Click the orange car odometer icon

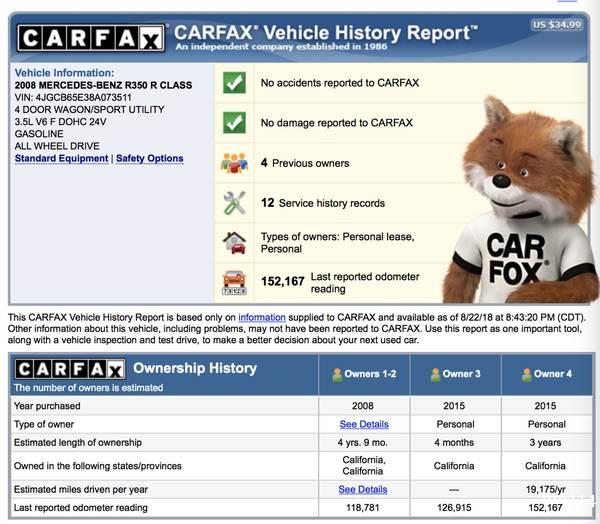click(234, 282)
